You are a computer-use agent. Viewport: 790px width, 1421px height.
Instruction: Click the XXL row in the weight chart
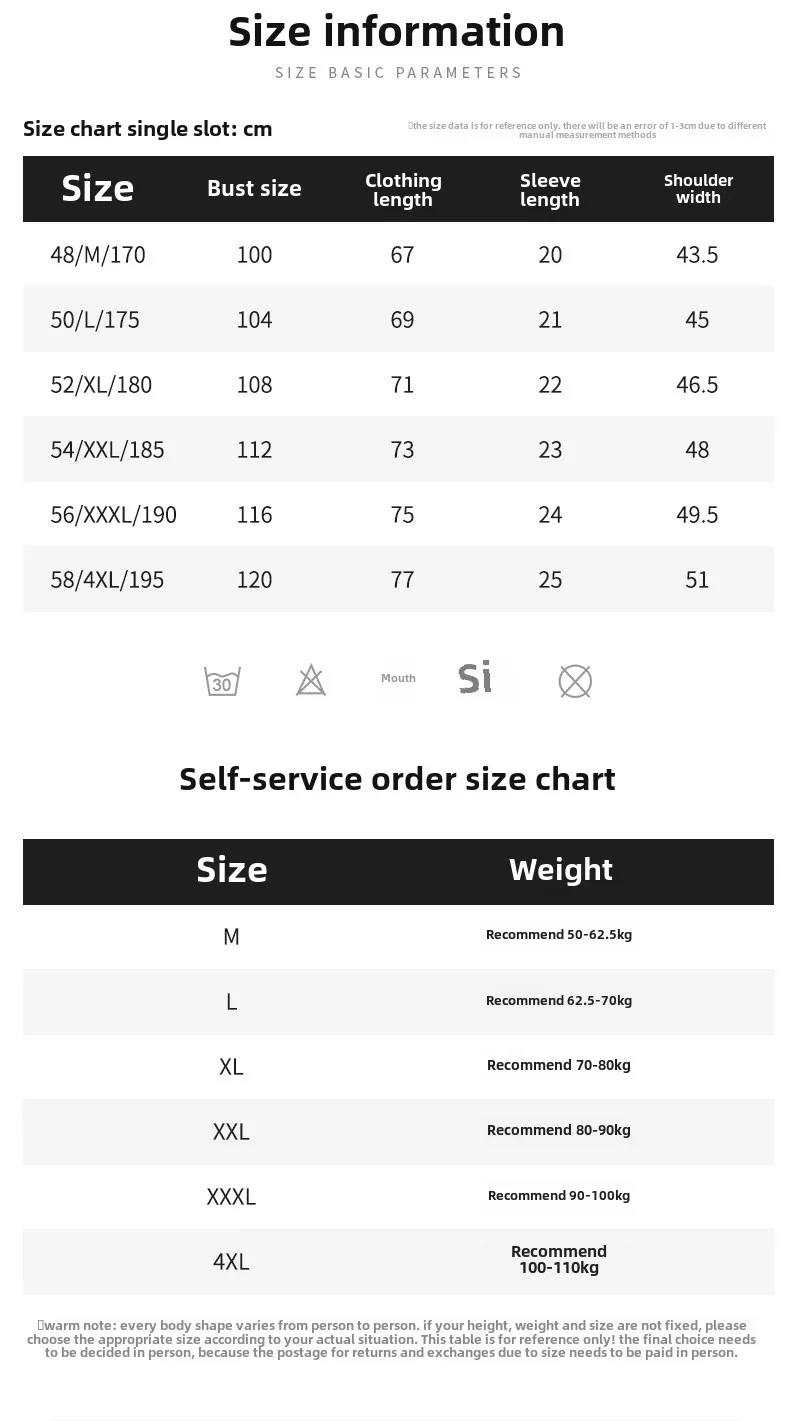point(231,1132)
